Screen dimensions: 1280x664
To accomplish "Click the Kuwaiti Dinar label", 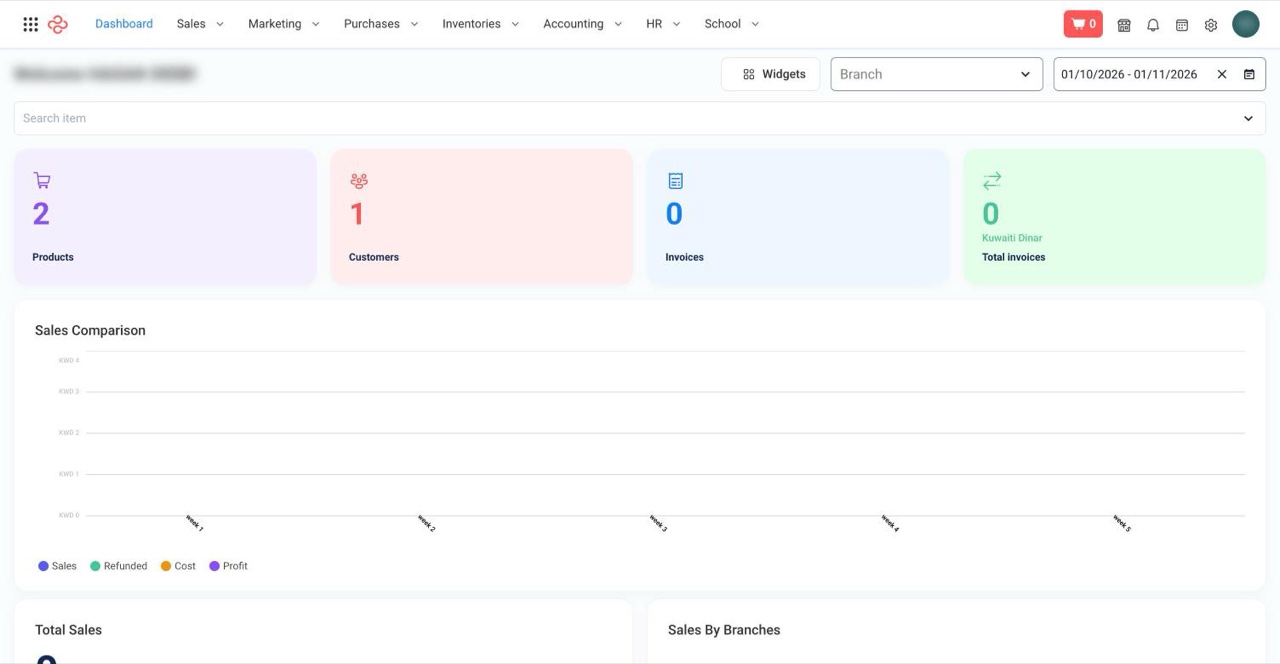I will tap(1012, 238).
